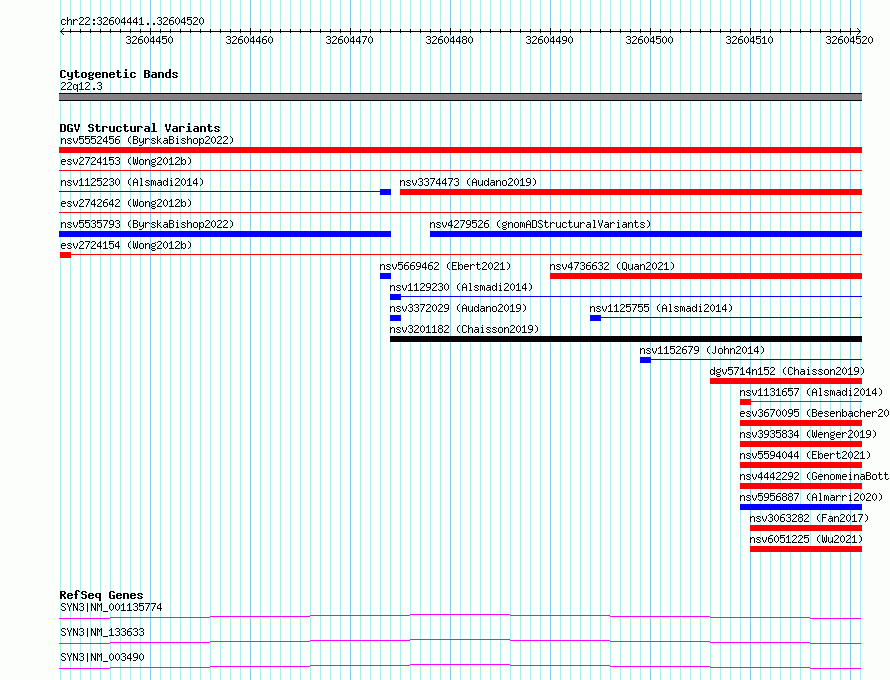Click the RefSeq Genes track title
This screenshot has width=890, height=680.
coord(101,595)
